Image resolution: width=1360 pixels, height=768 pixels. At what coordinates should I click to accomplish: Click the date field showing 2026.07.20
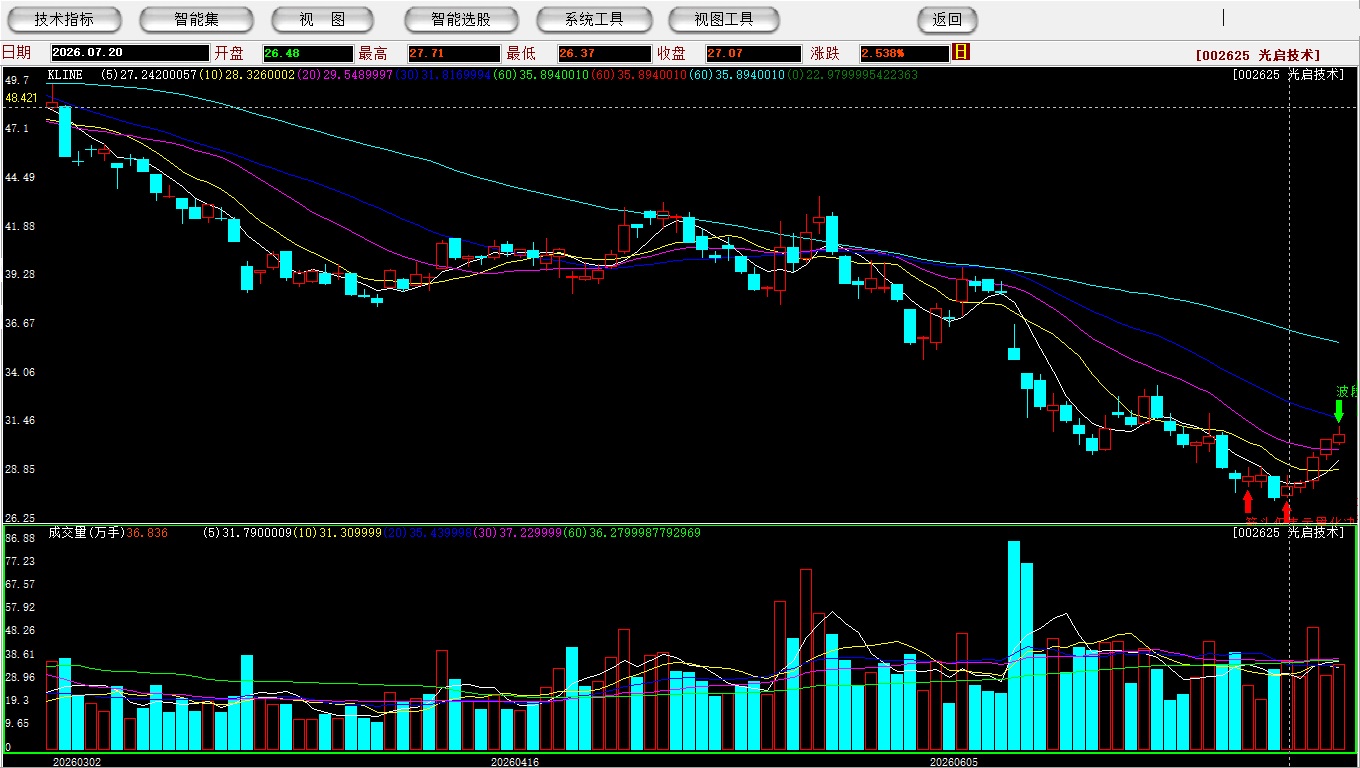(x=130, y=53)
